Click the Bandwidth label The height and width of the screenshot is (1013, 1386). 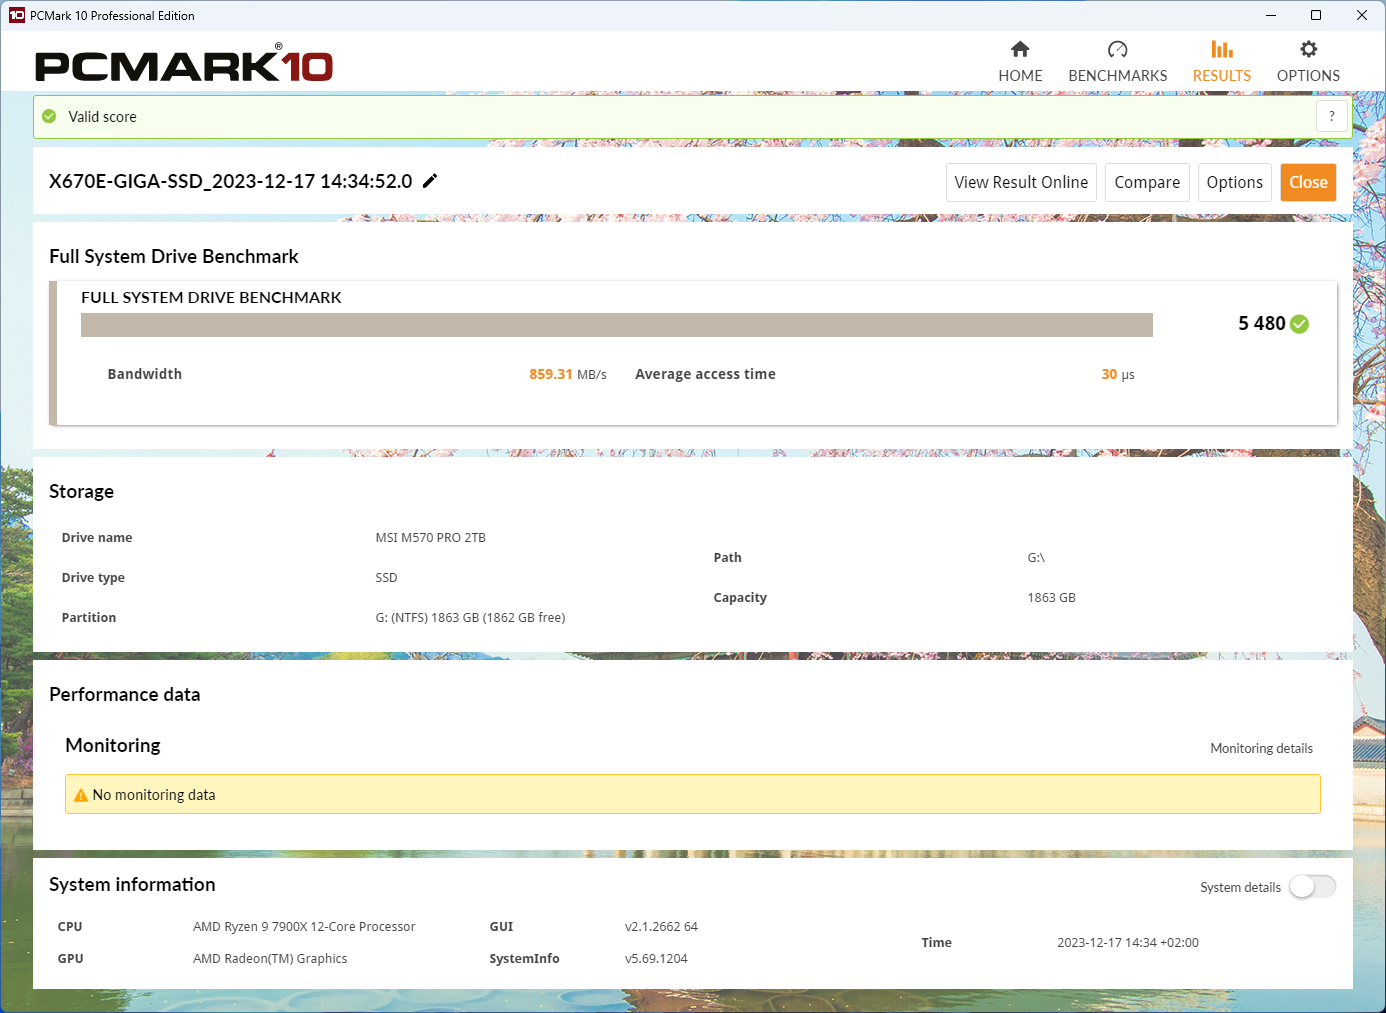[x=145, y=374]
